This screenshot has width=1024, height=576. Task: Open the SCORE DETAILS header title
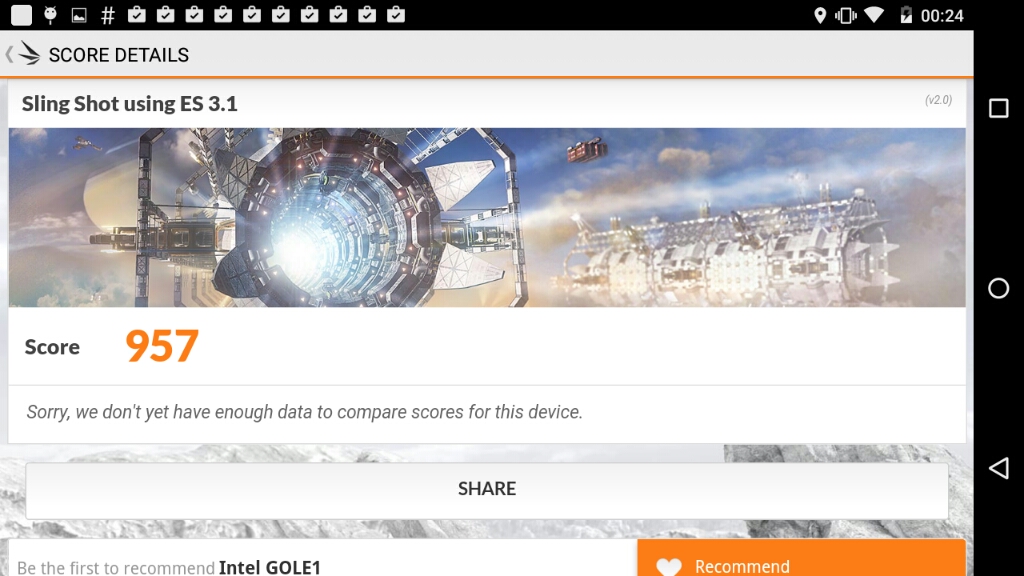pyautogui.click(x=119, y=55)
